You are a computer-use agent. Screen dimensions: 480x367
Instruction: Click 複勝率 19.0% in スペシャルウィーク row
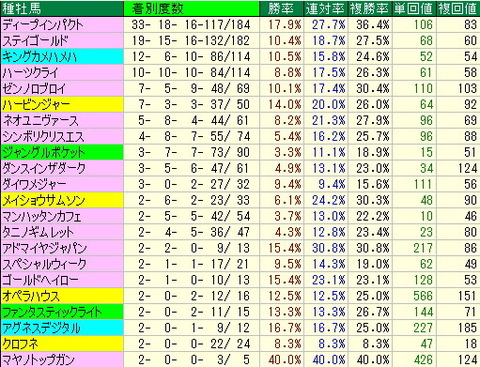click(x=373, y=264)
